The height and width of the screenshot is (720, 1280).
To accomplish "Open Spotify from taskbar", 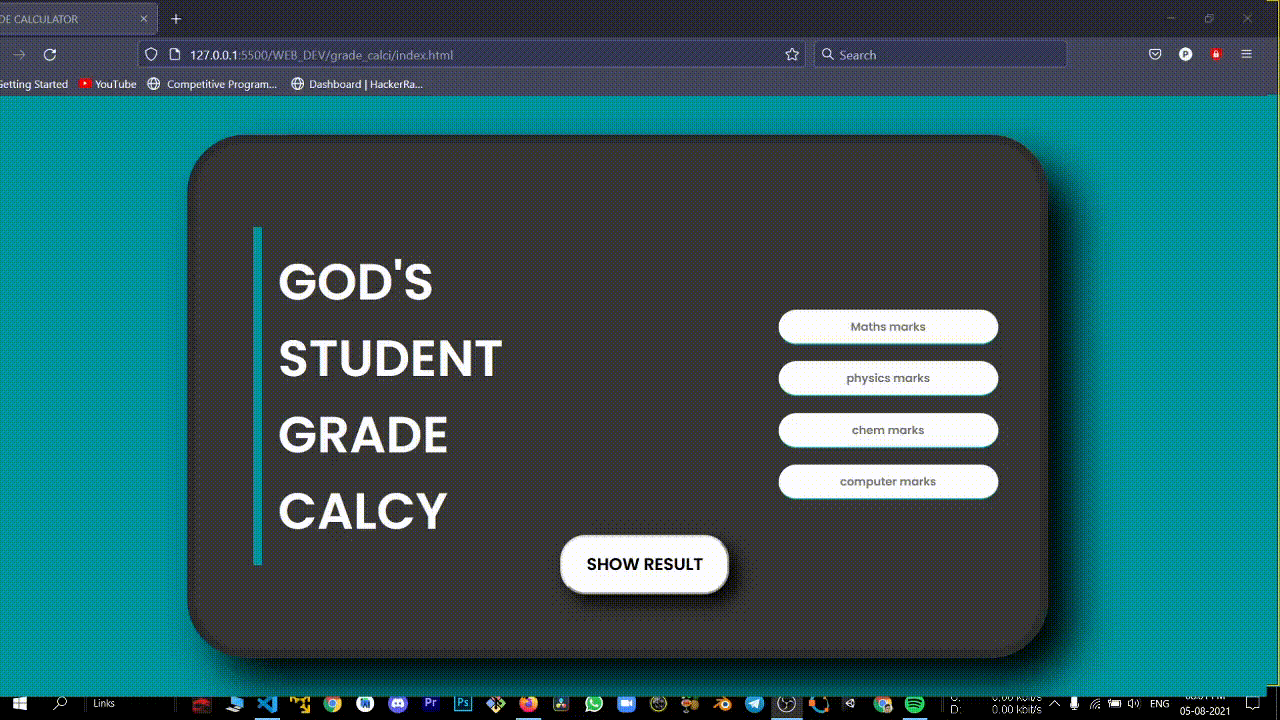I will point(915,704).
